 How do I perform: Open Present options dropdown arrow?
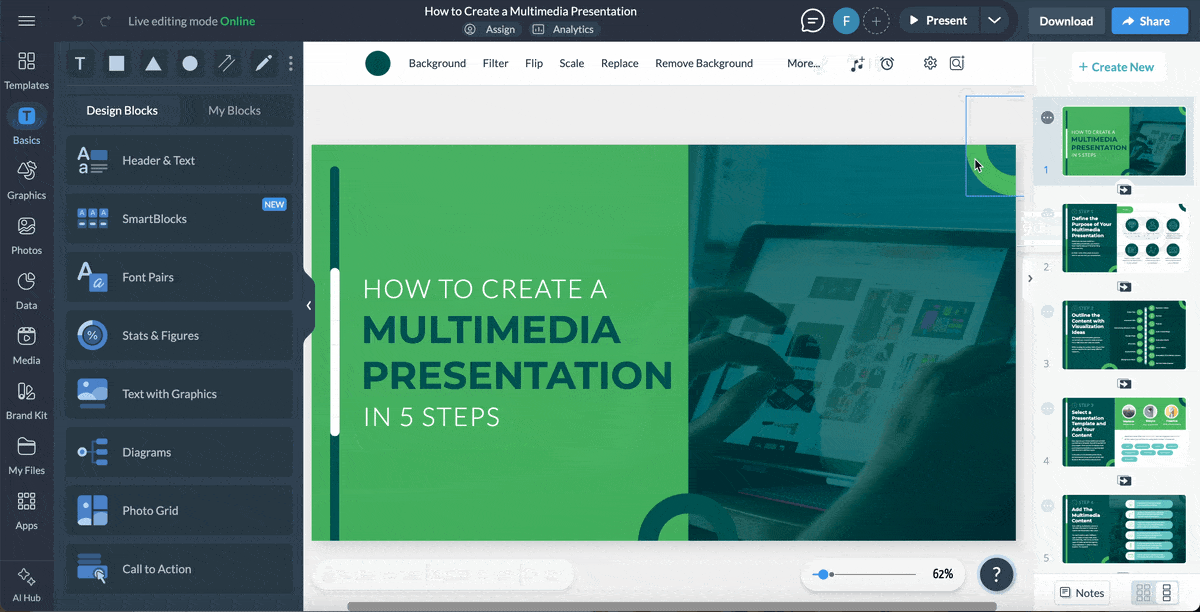(994, 21)
